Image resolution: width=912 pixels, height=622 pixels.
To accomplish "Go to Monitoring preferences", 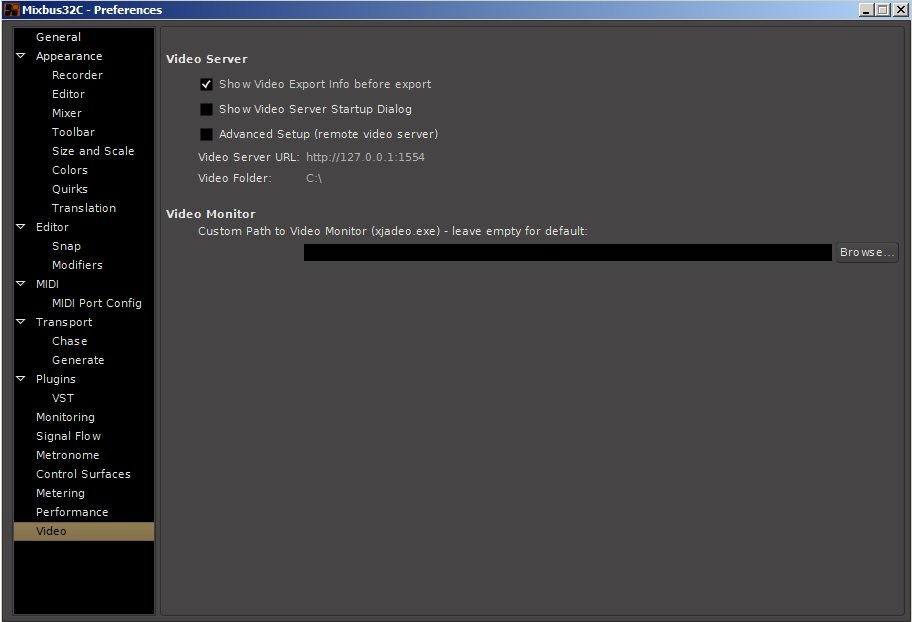I will [x=65, y=417].
